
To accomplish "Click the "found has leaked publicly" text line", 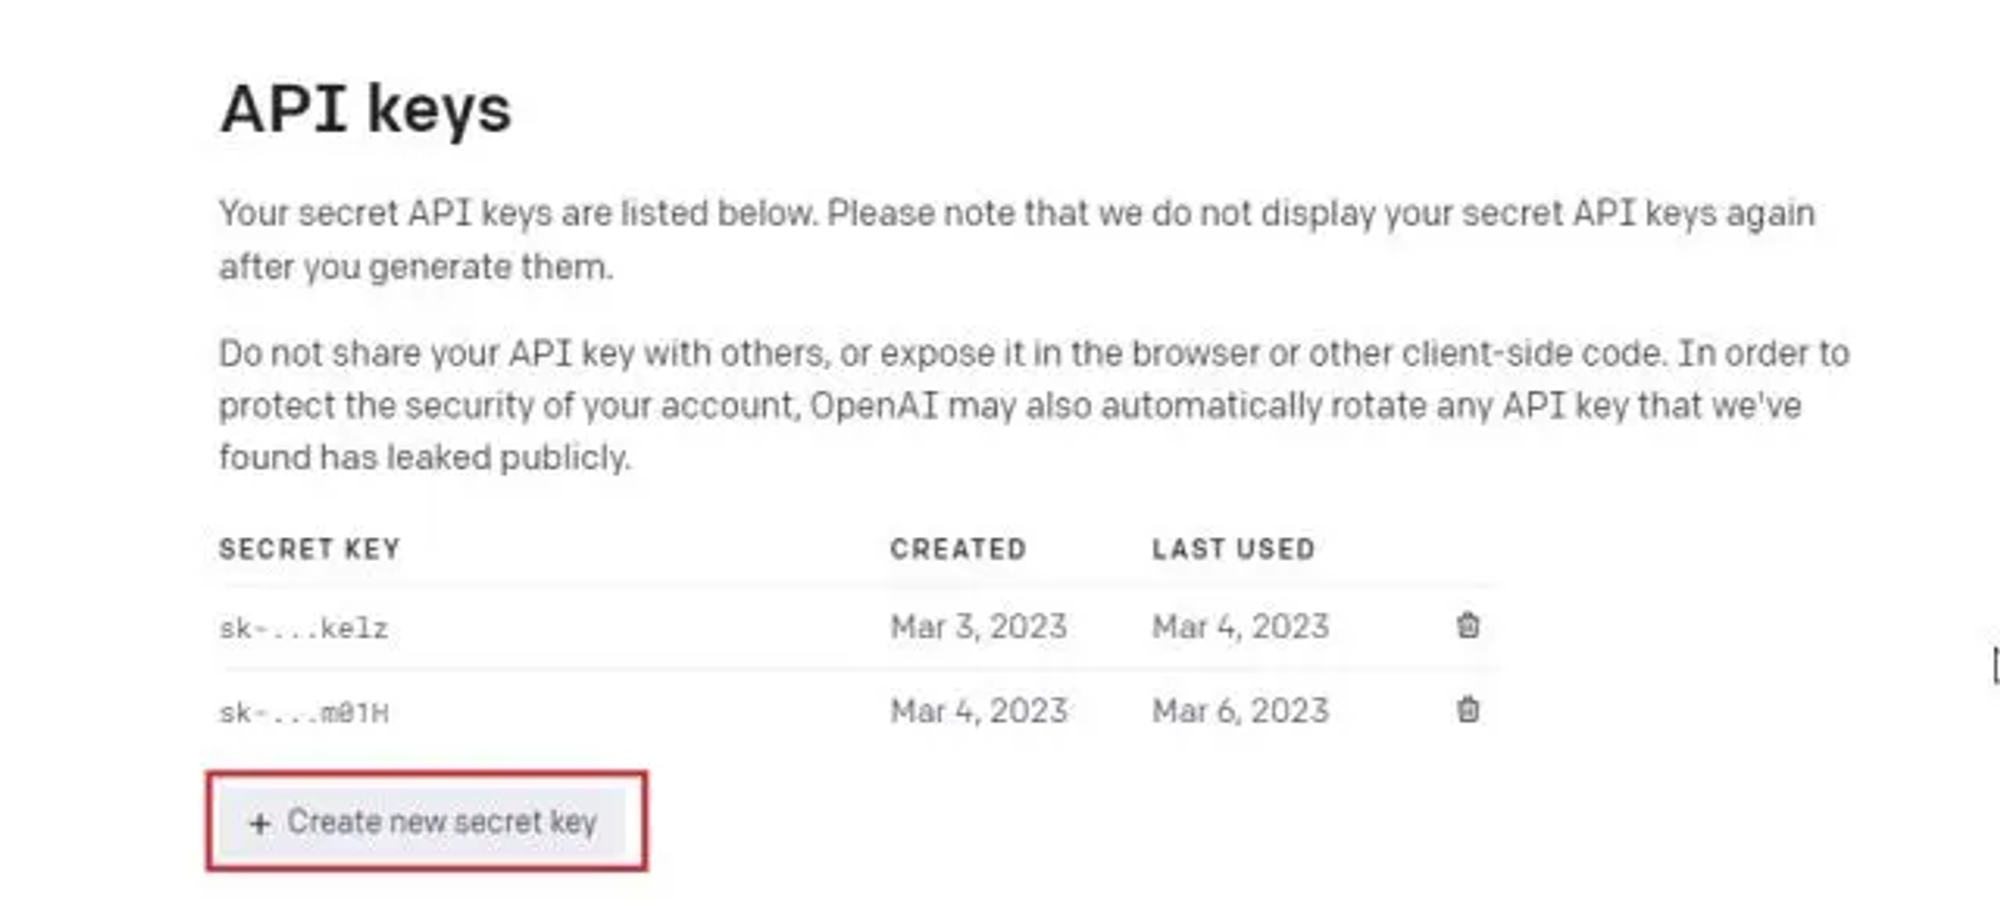I will 424,458.
